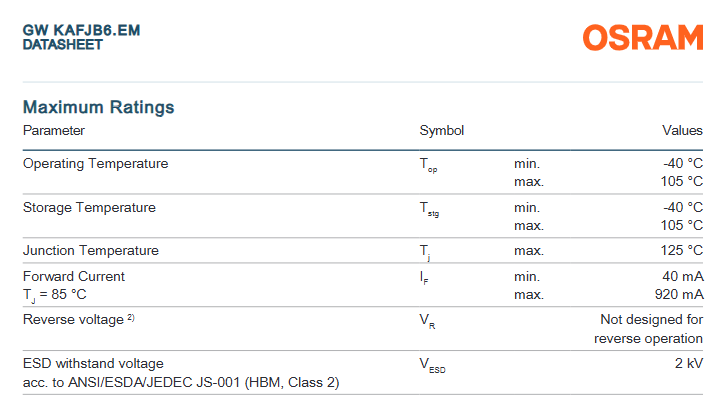Click the ESD withstand voltage label
The image size is (723, 413).
93,363
